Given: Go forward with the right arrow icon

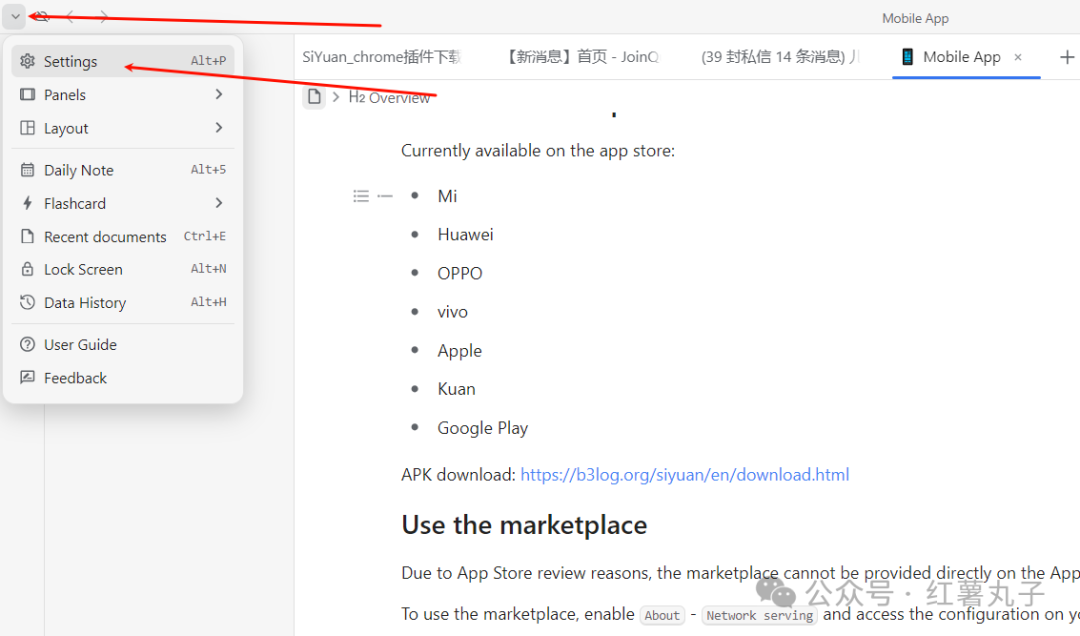Looking at the screenshot, I should pyautogui.click(x=103, y=17).
